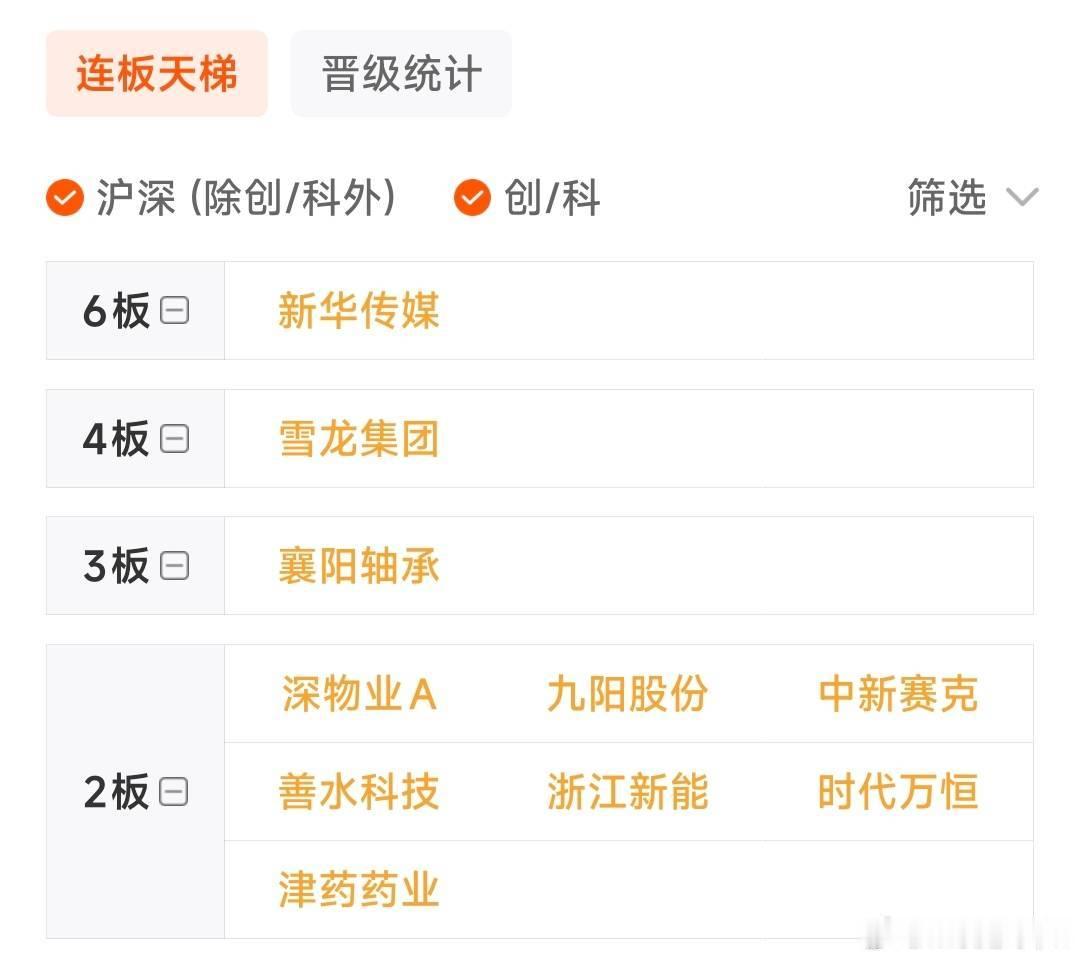
Task: Open the 雪龙集团 stock link
Action: [359, 439]
